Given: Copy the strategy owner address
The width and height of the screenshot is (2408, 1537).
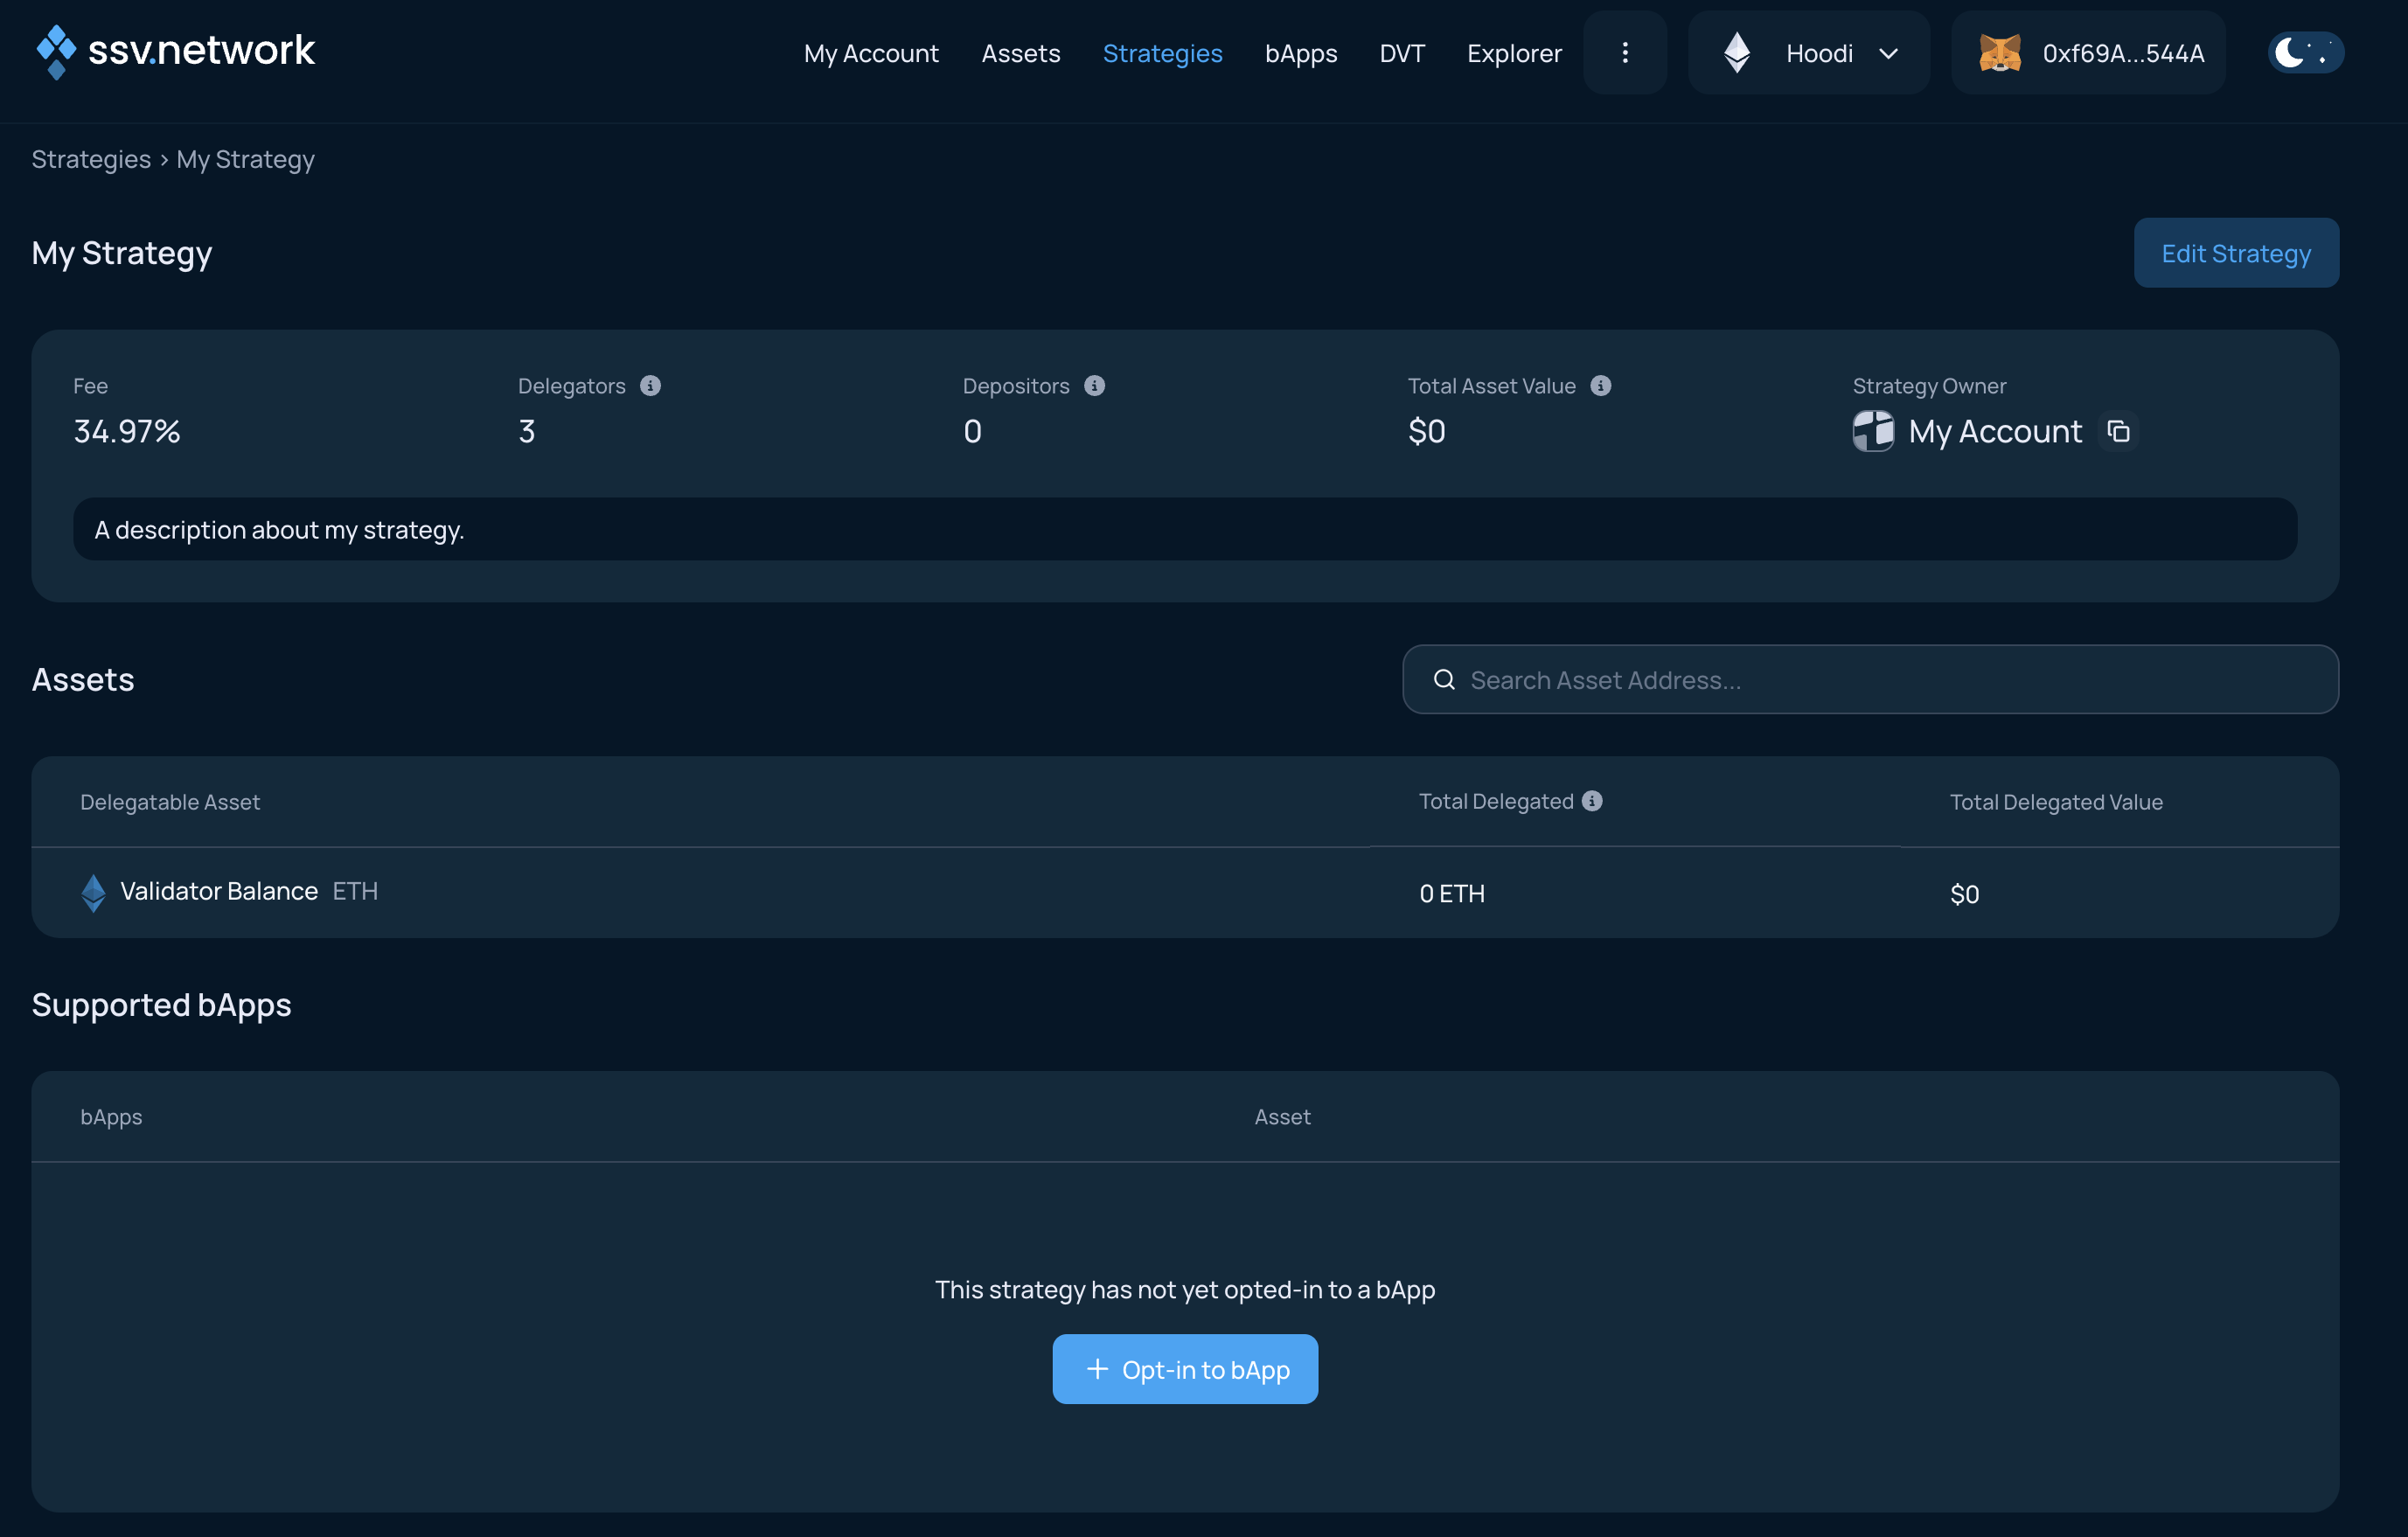Looking at the screenshot, I should point(2118,431).
